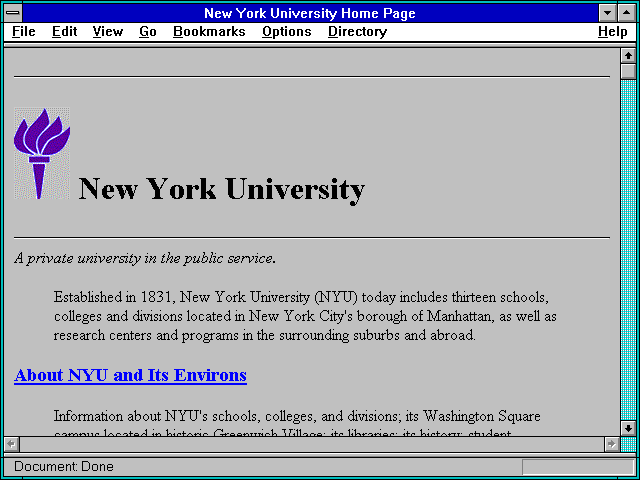Open the Bookmarks menu
The image size is (640, 480).
point(209,32)
